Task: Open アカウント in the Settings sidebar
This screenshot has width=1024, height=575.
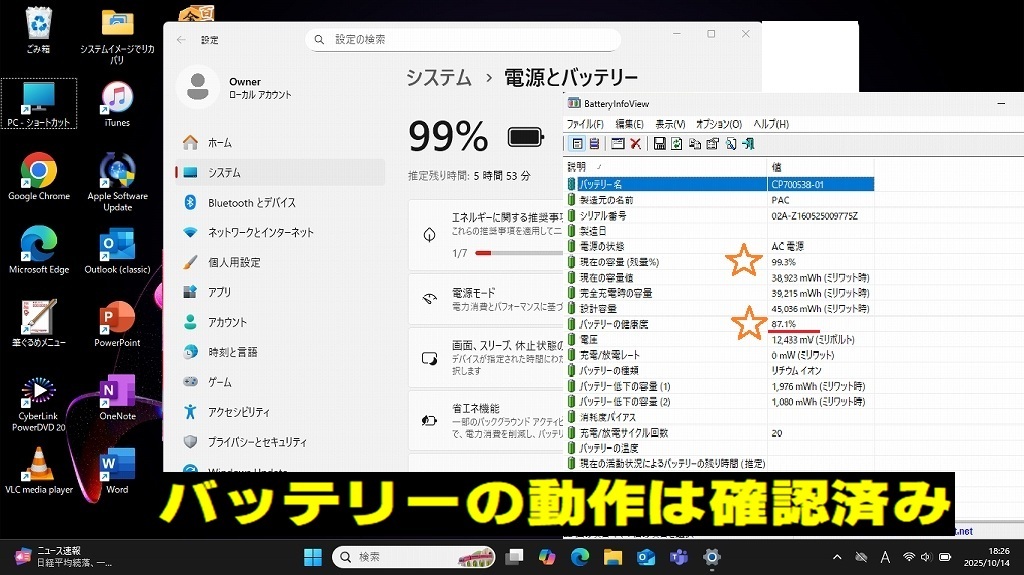Action: point(280,322)
